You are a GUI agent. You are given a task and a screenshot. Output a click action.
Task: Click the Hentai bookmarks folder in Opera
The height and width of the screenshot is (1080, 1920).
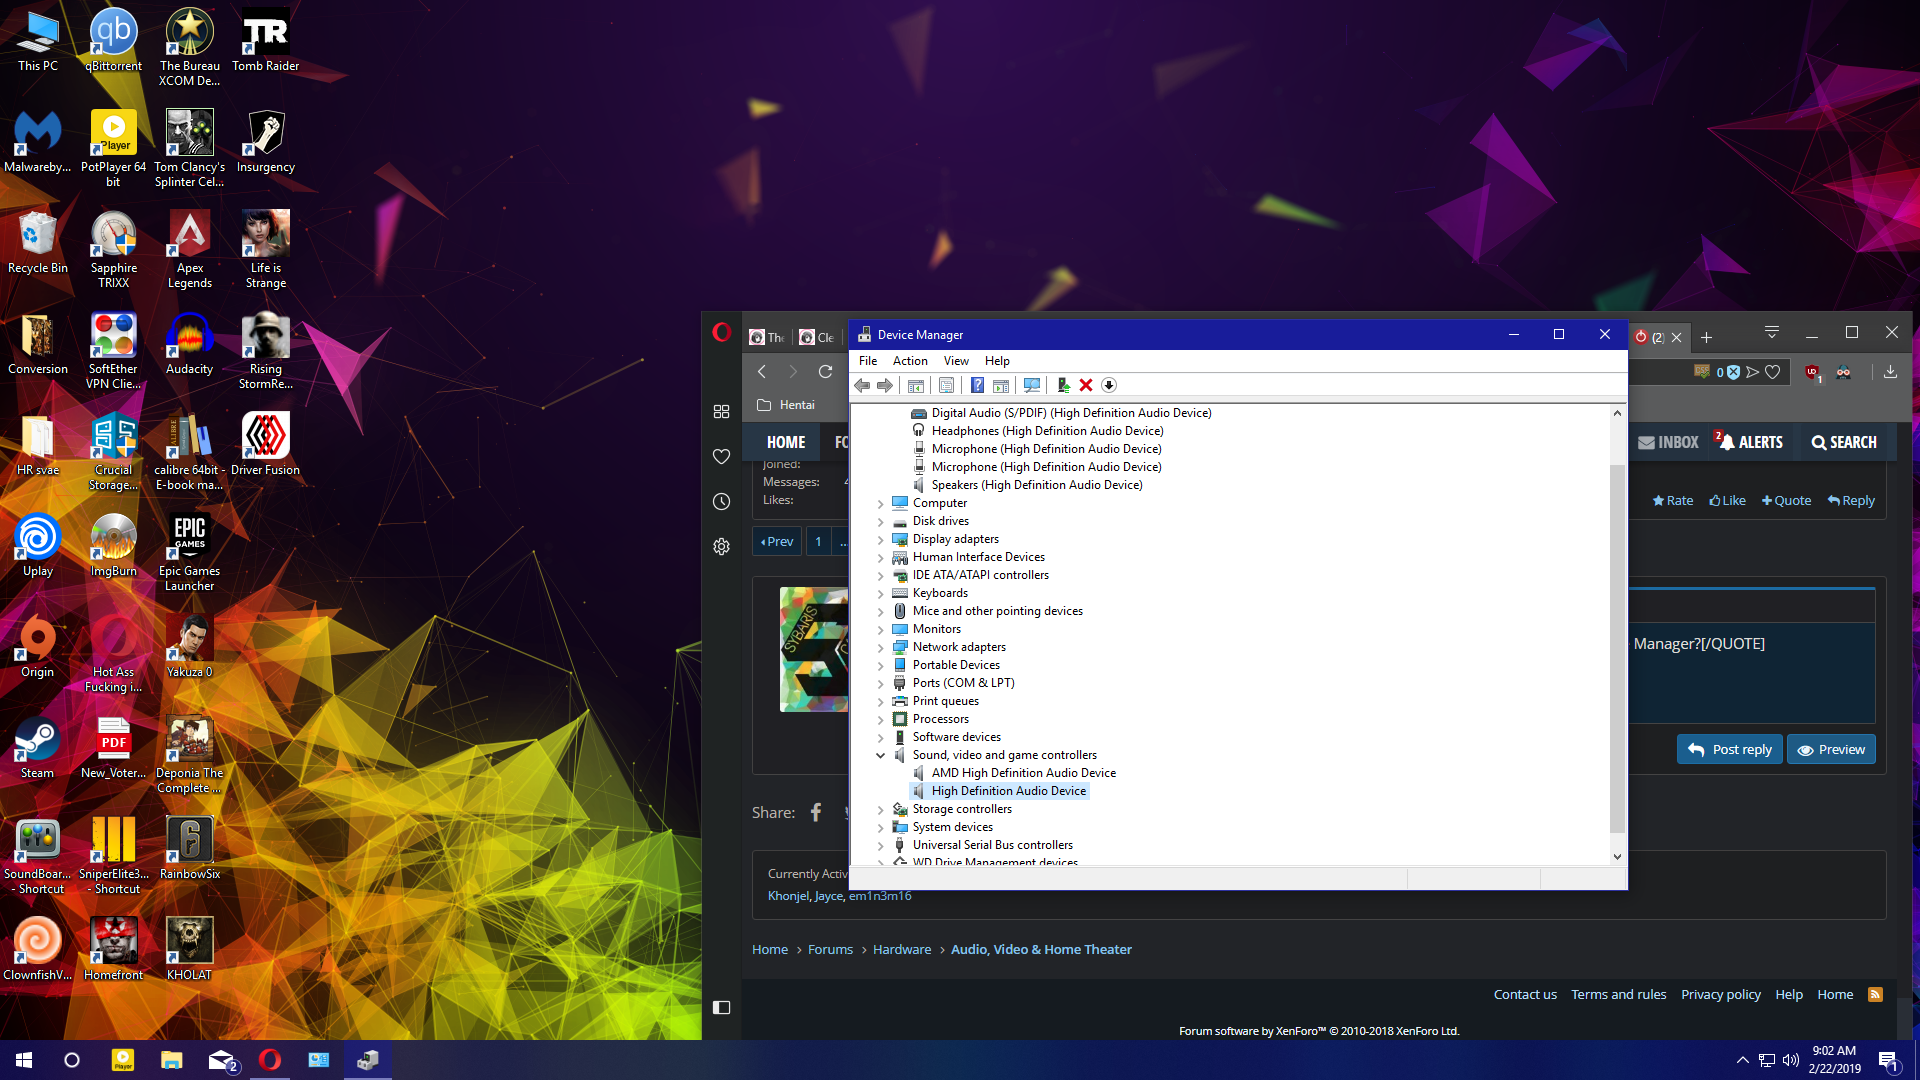tap(786, 405)
